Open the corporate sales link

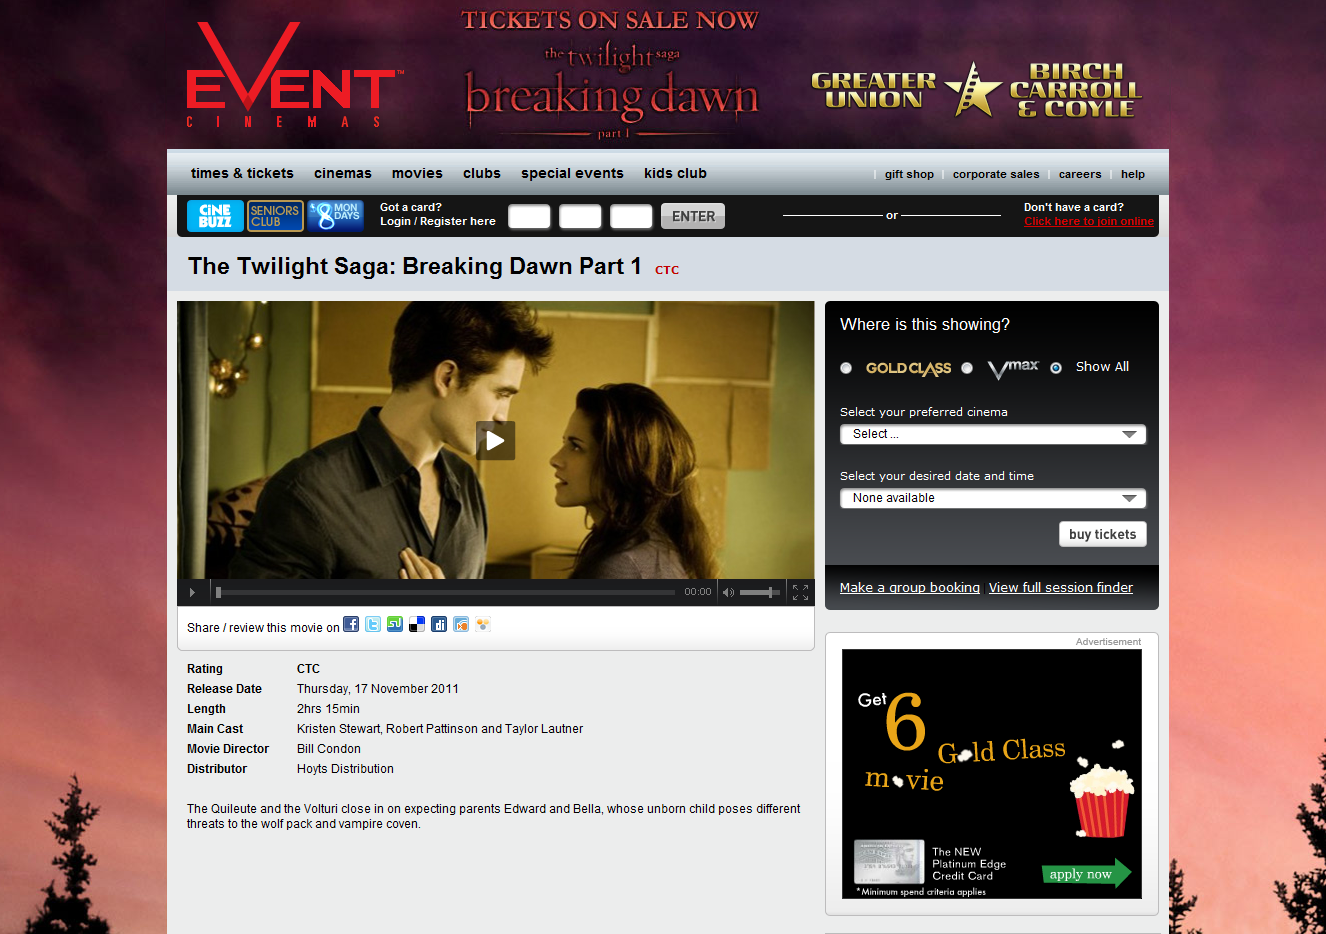(x=996, y=174)
